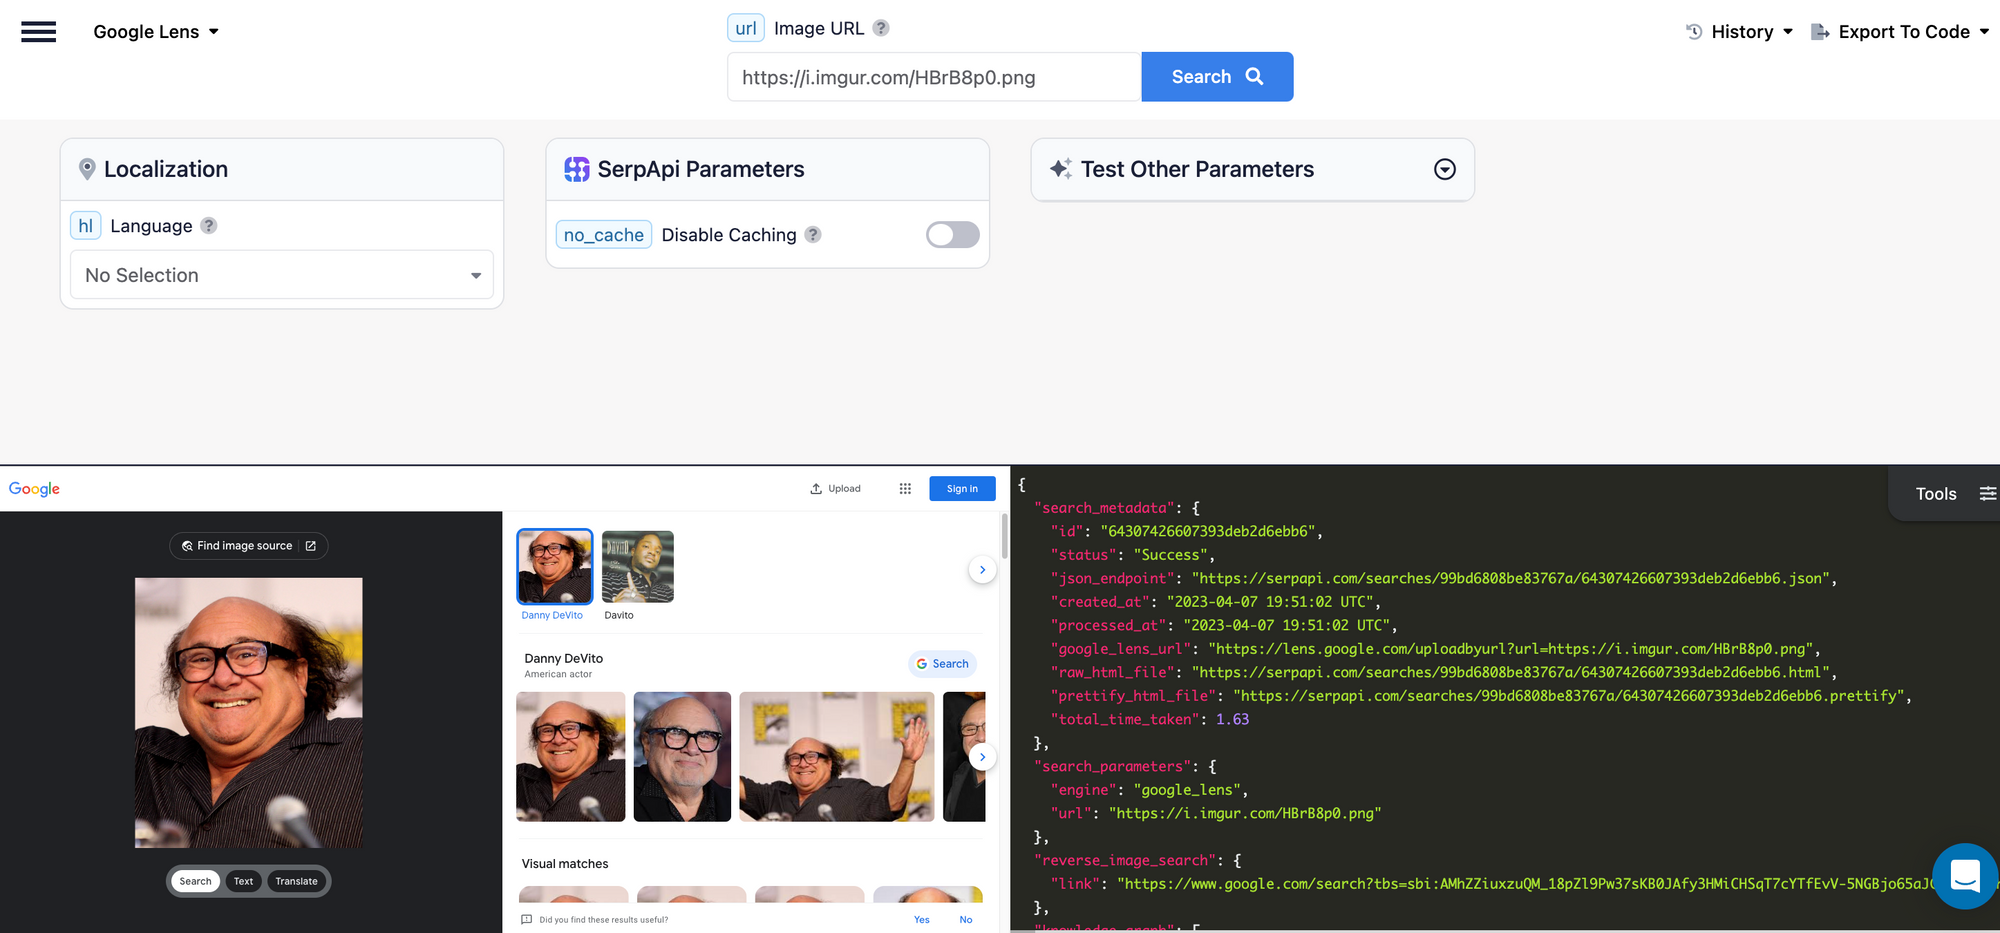Select the Translate mode tab

(x=296, y=881)
